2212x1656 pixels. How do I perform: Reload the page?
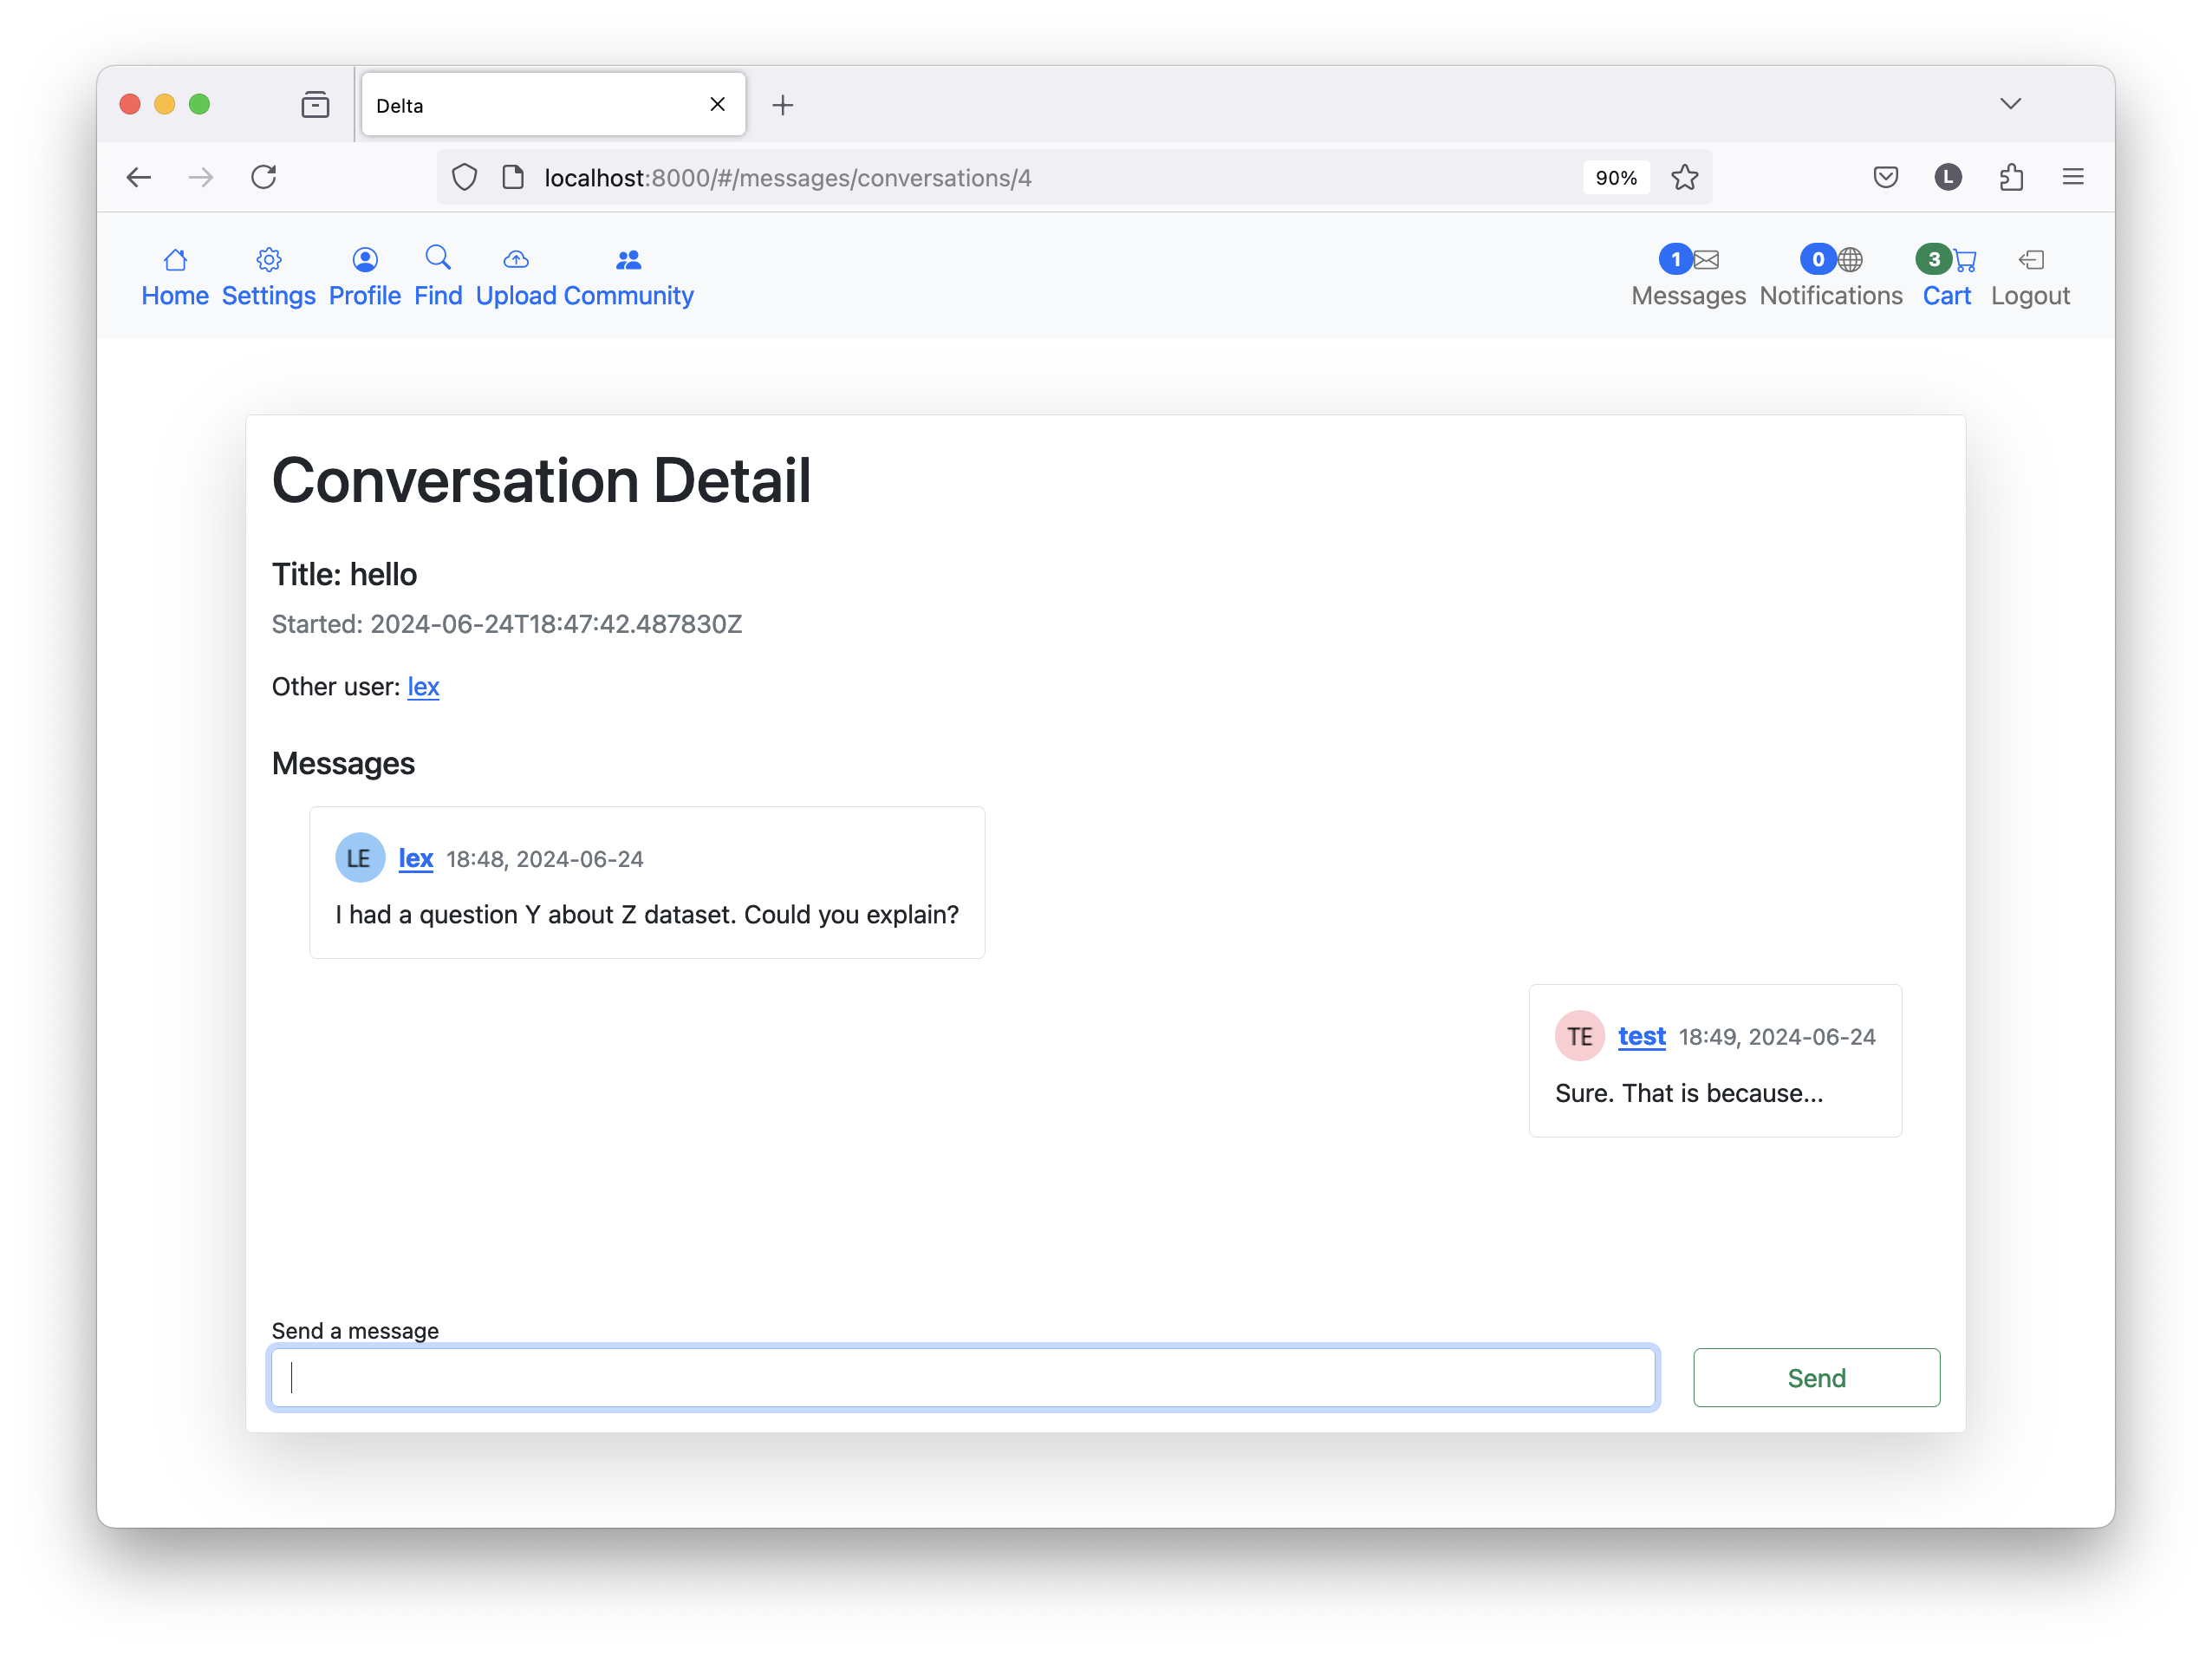264,177
